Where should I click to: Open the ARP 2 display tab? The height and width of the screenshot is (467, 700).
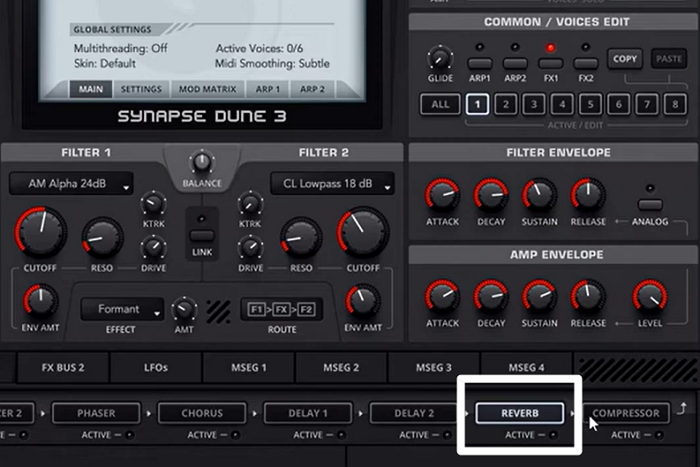click(x=312, y=89)
